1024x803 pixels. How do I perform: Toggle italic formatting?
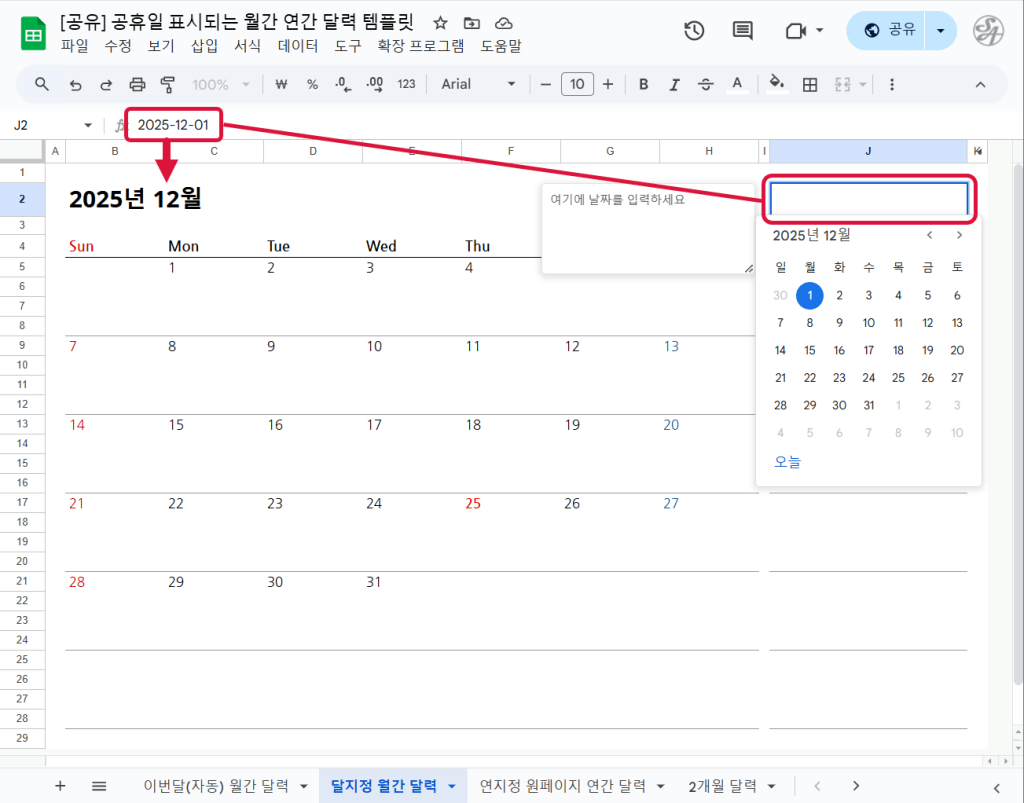pyautogui.click(x=674, y=85)
